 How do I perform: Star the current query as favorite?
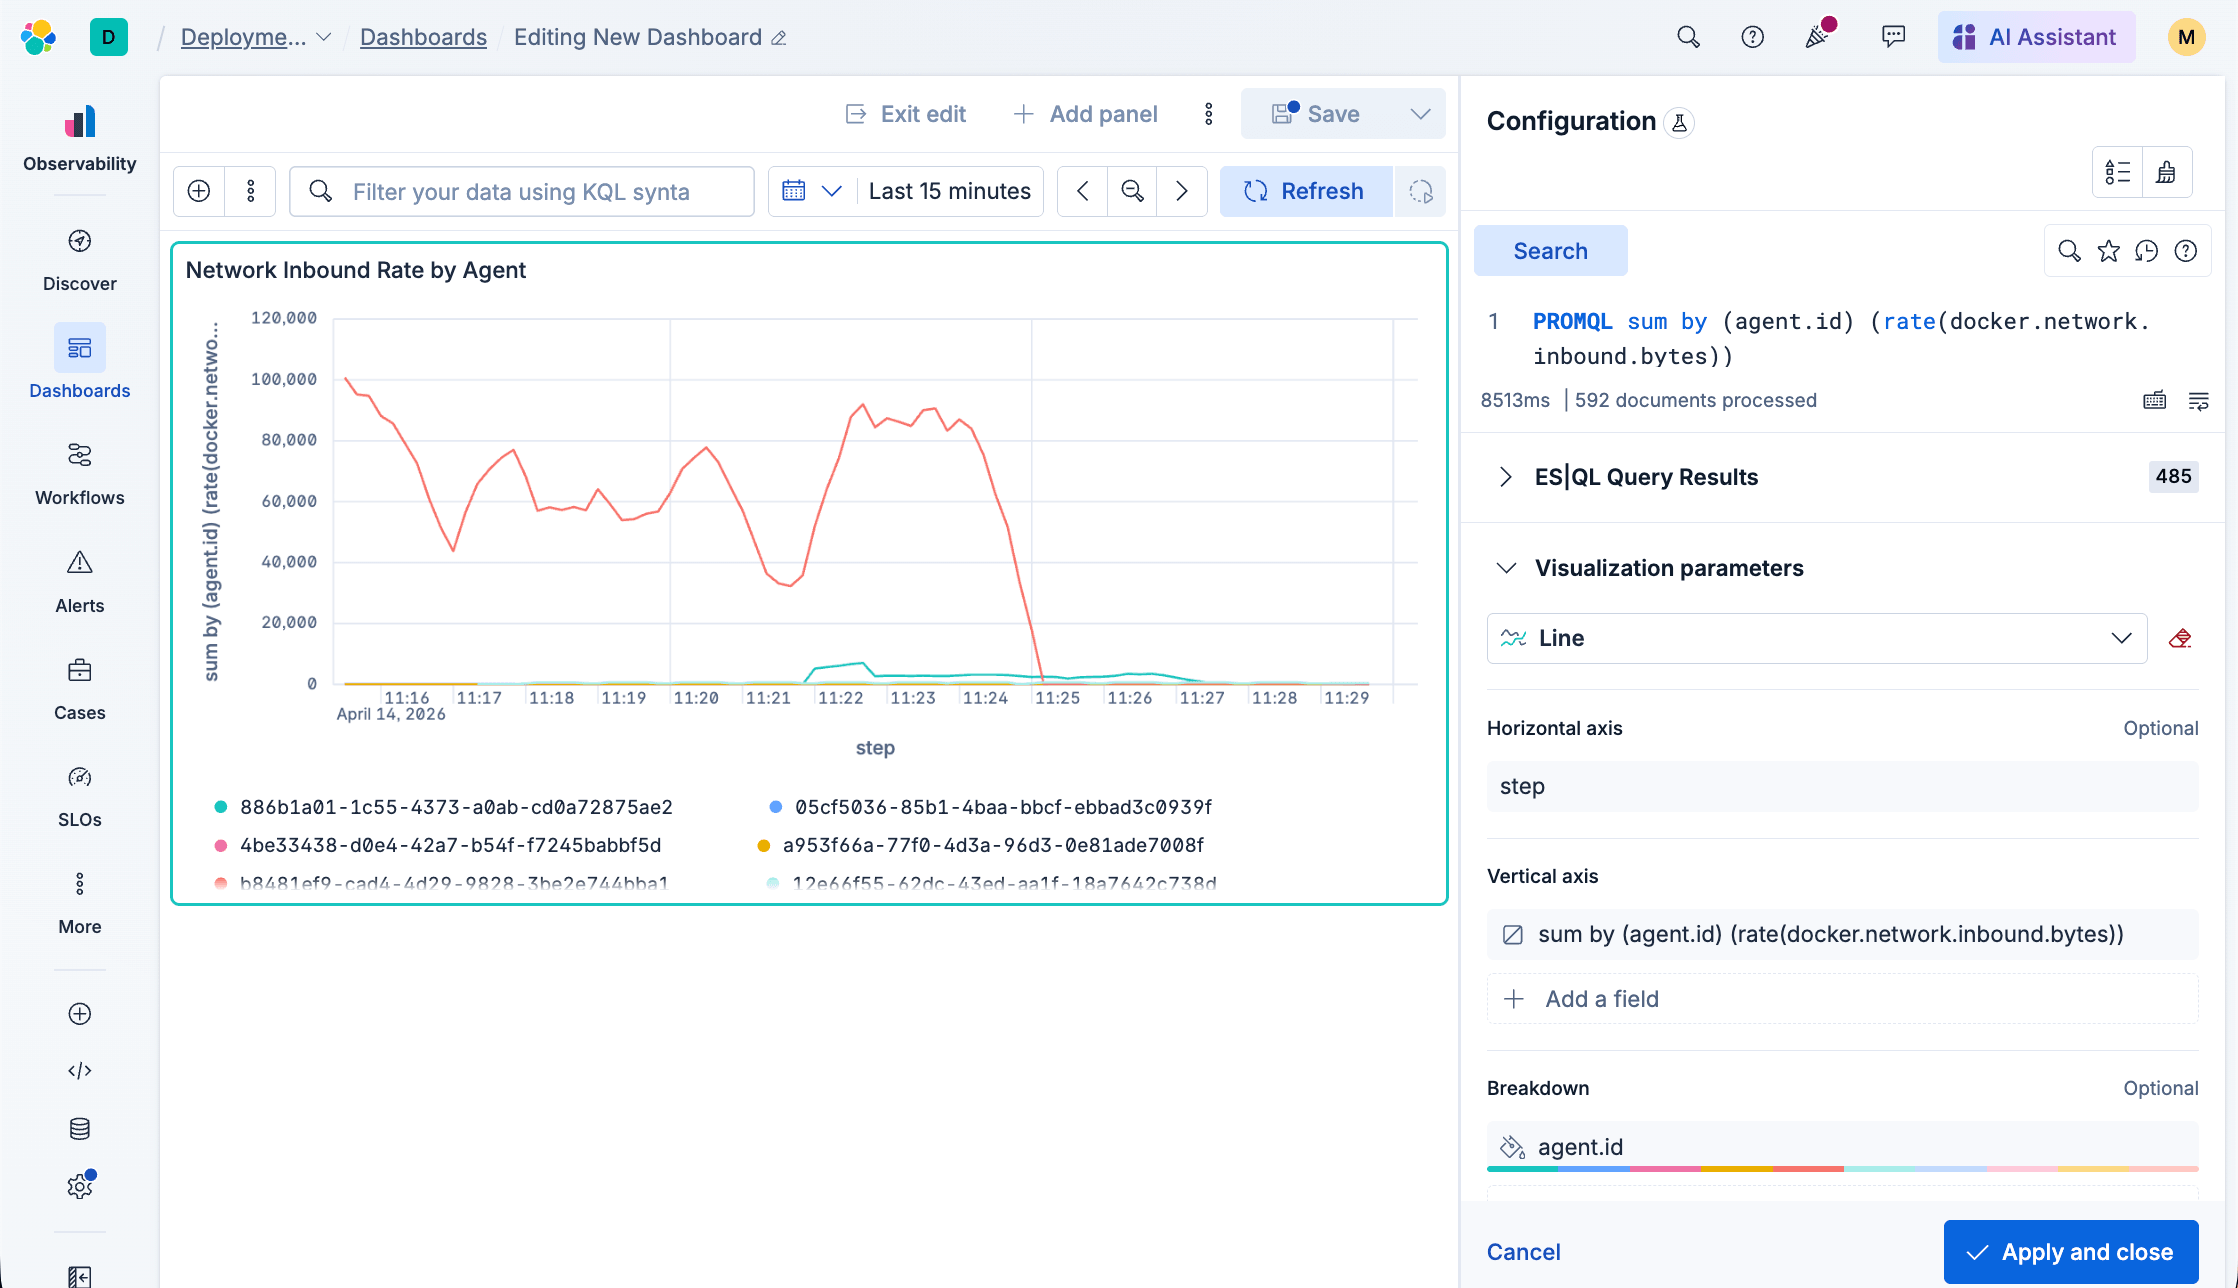2108,251
